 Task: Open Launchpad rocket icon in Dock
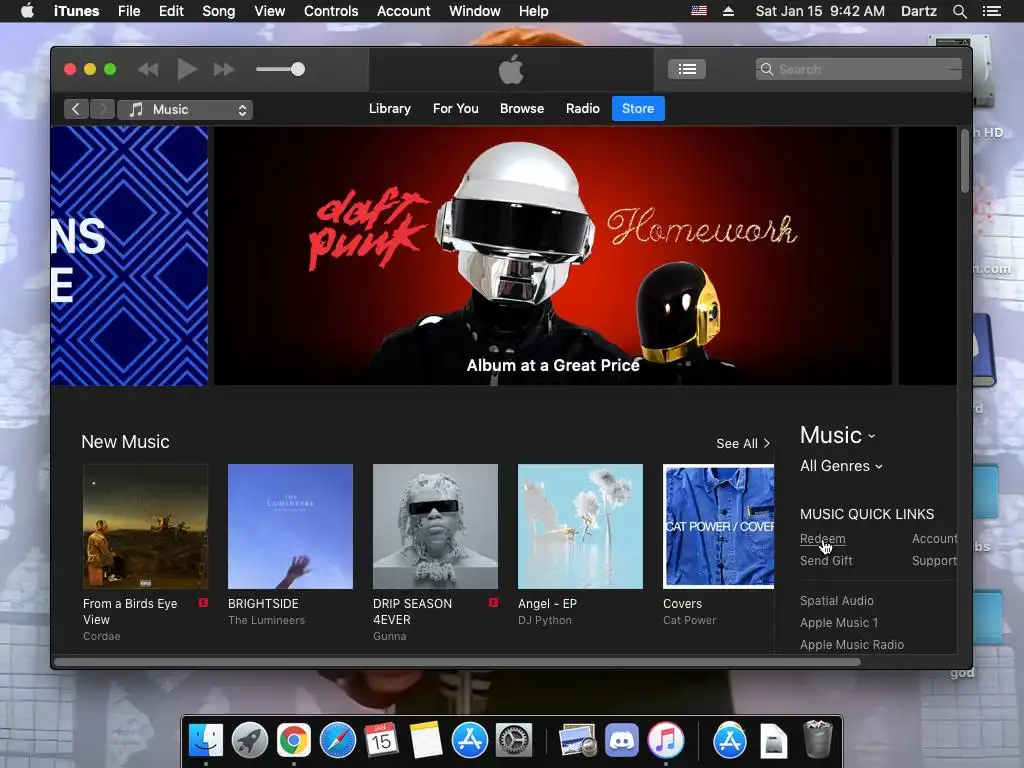(x=249, y=740)
